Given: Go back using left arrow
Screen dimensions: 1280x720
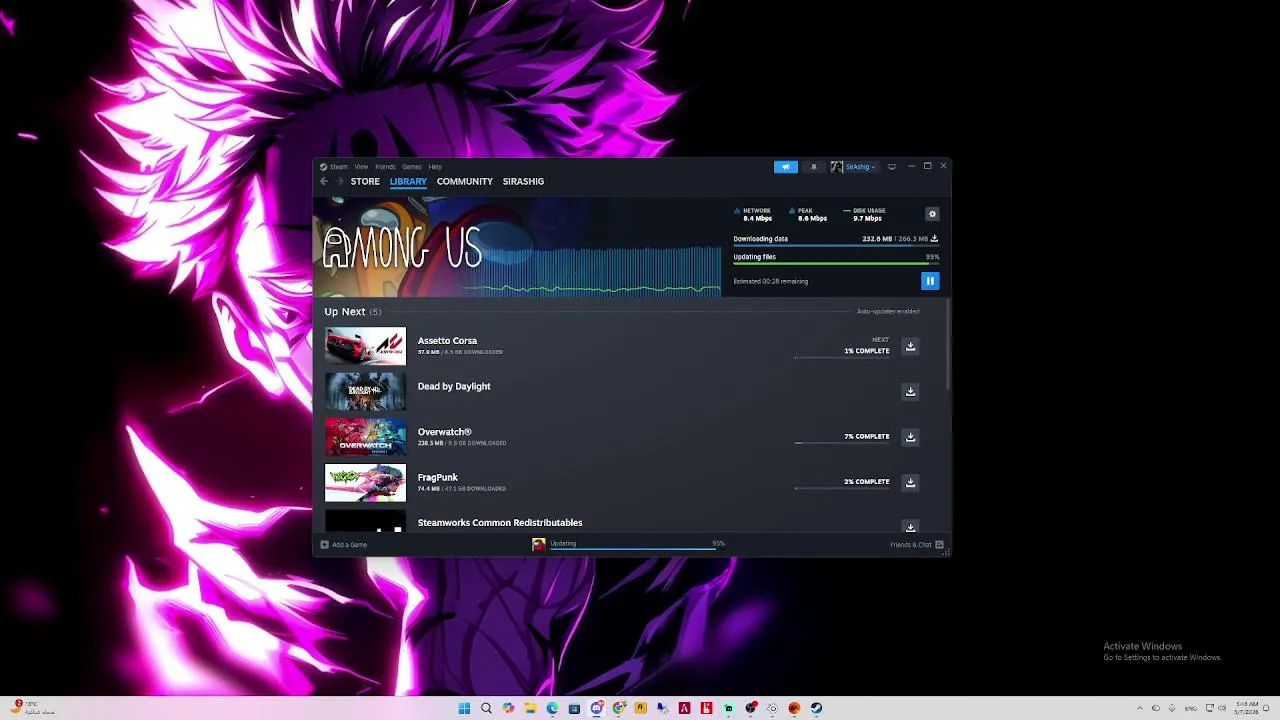Looking at the screenshot, I should [x=324, y=181].
